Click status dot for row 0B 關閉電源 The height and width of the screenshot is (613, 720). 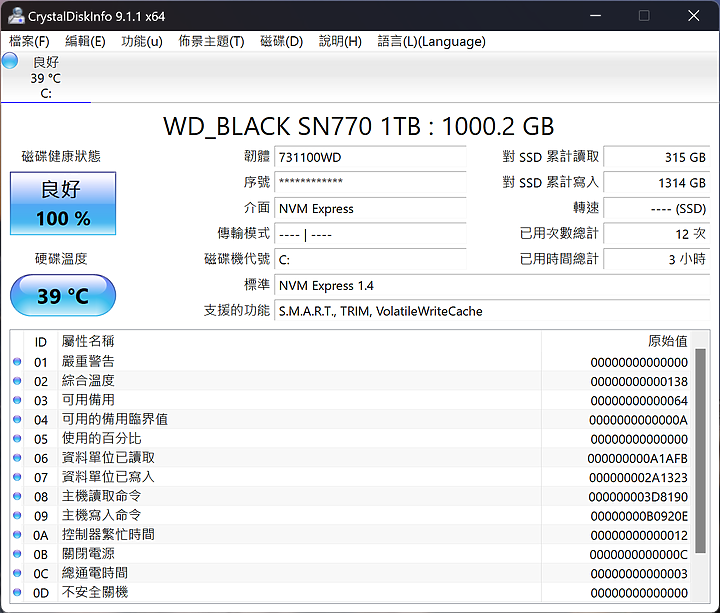pos(17,554)
